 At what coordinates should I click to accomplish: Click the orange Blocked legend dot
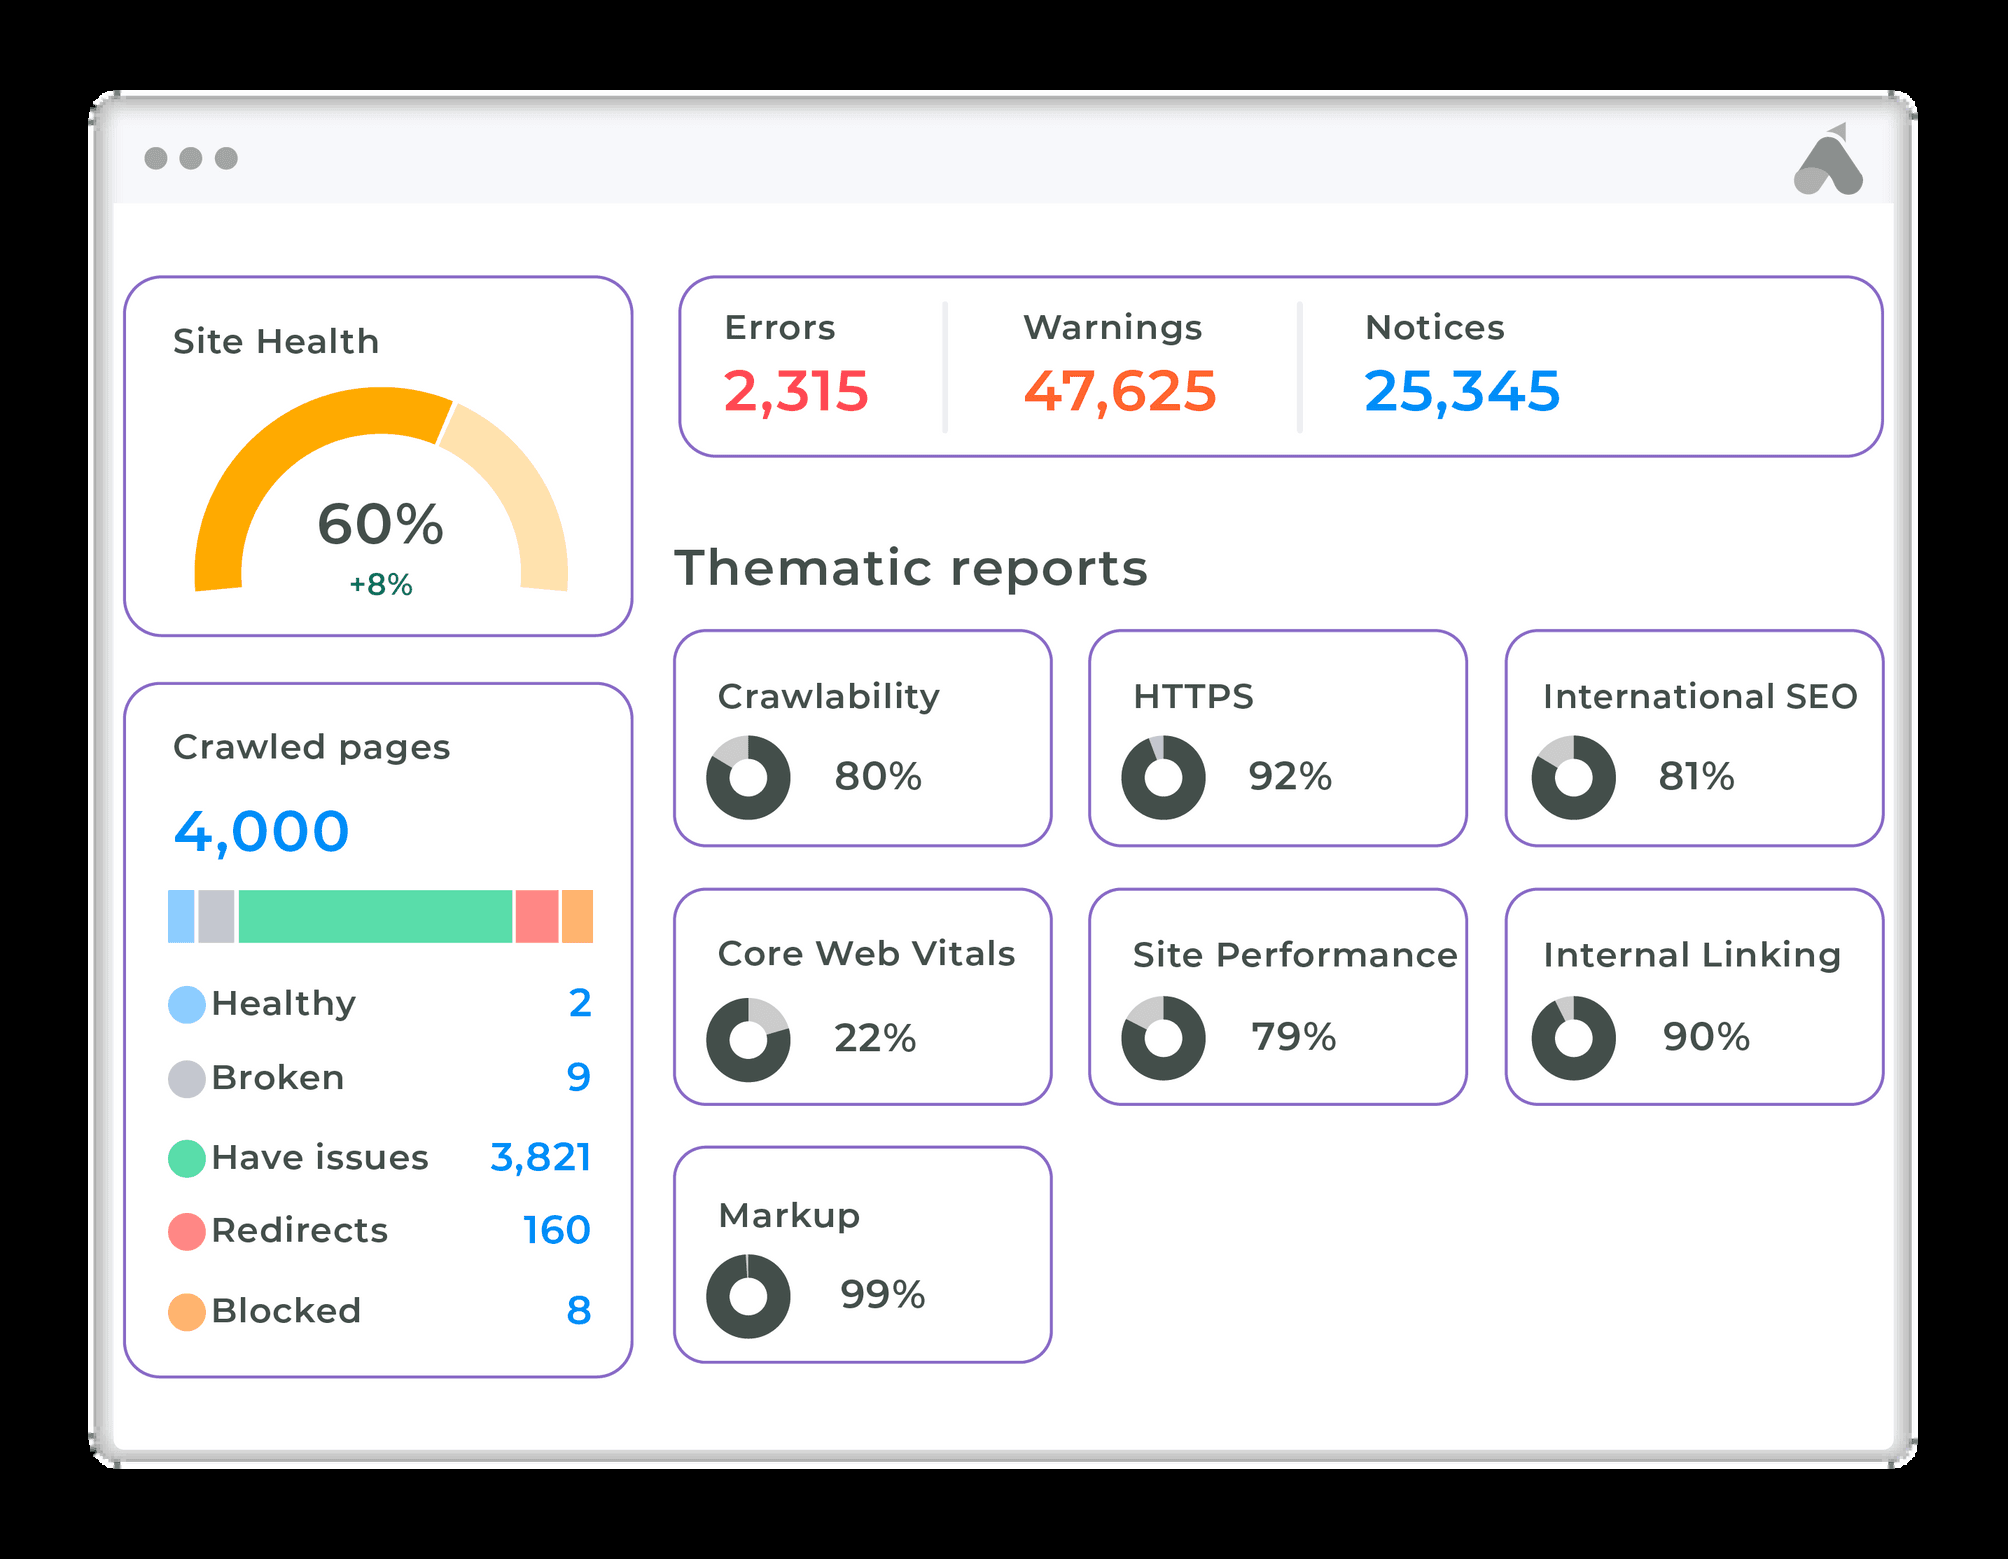[x=187, y=1311]
